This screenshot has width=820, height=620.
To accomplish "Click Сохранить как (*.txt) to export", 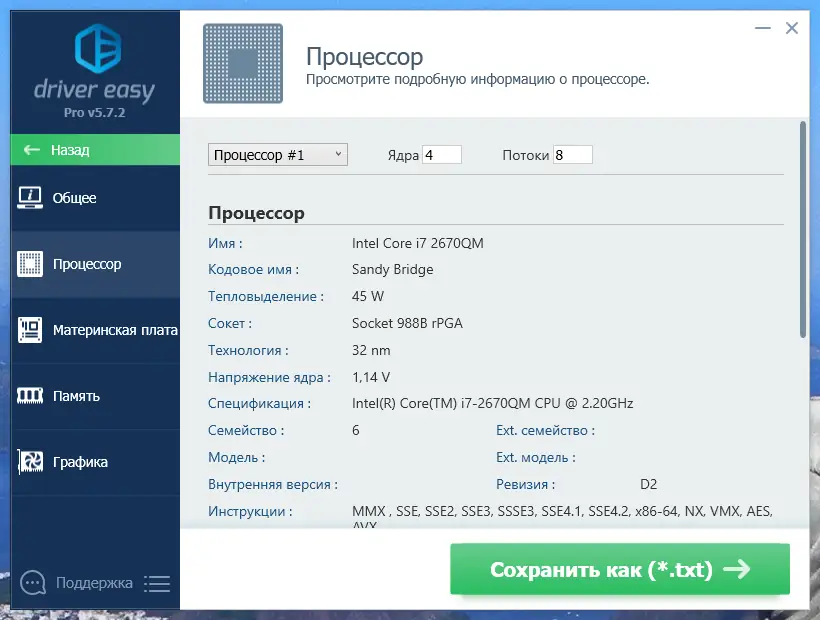I will (620, 568).
